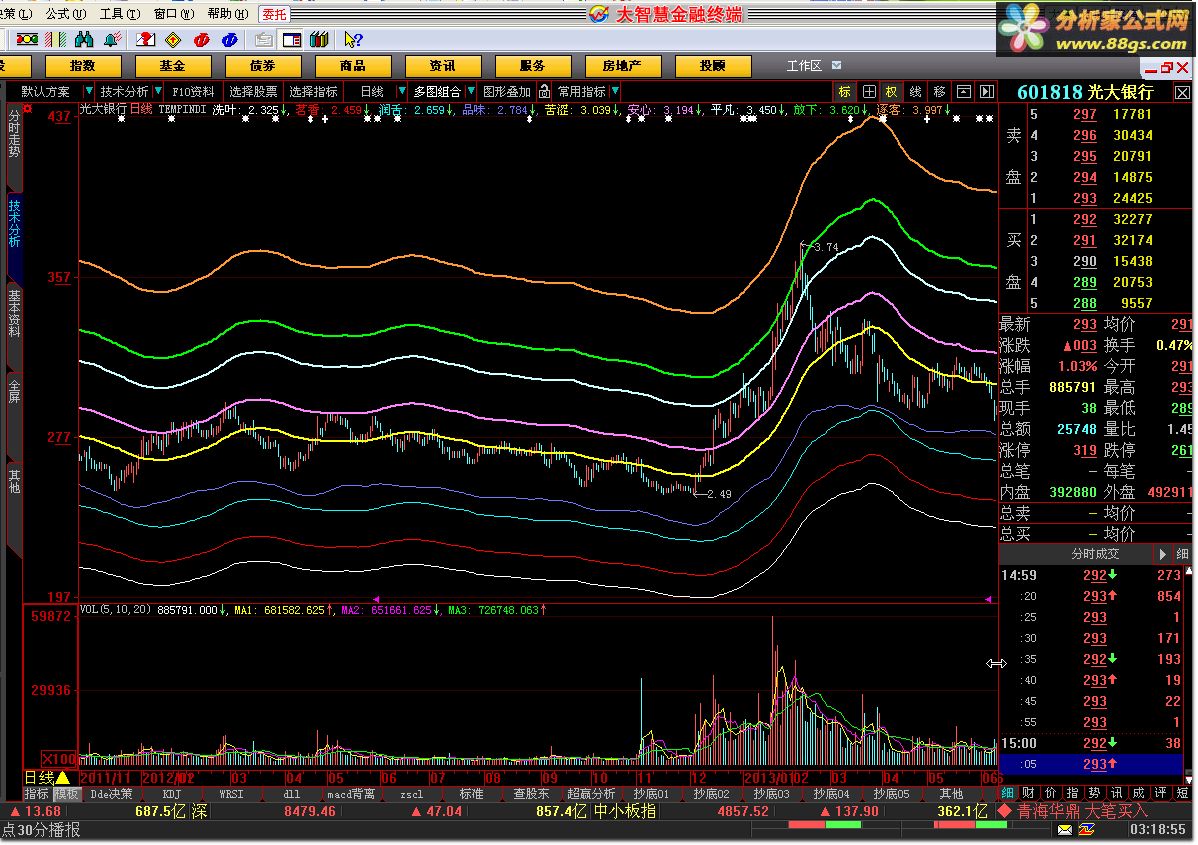Viewport: 1198px width, 845px height.
Task: Click the 日线 yellow triangle period selector
Action: (47, 778)
